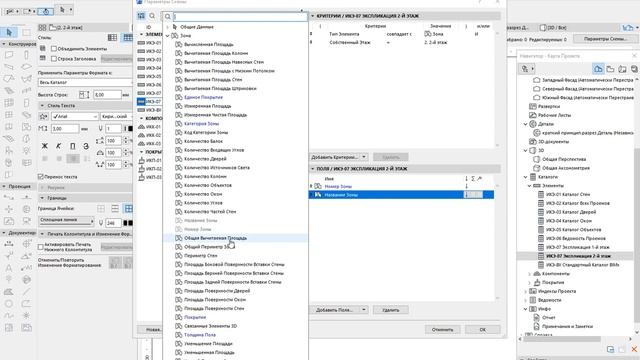Image resolution: width=640 pixels, height=360 pixels.
Task: Click strikethrough formatting icon З
Action: [86, 146]
